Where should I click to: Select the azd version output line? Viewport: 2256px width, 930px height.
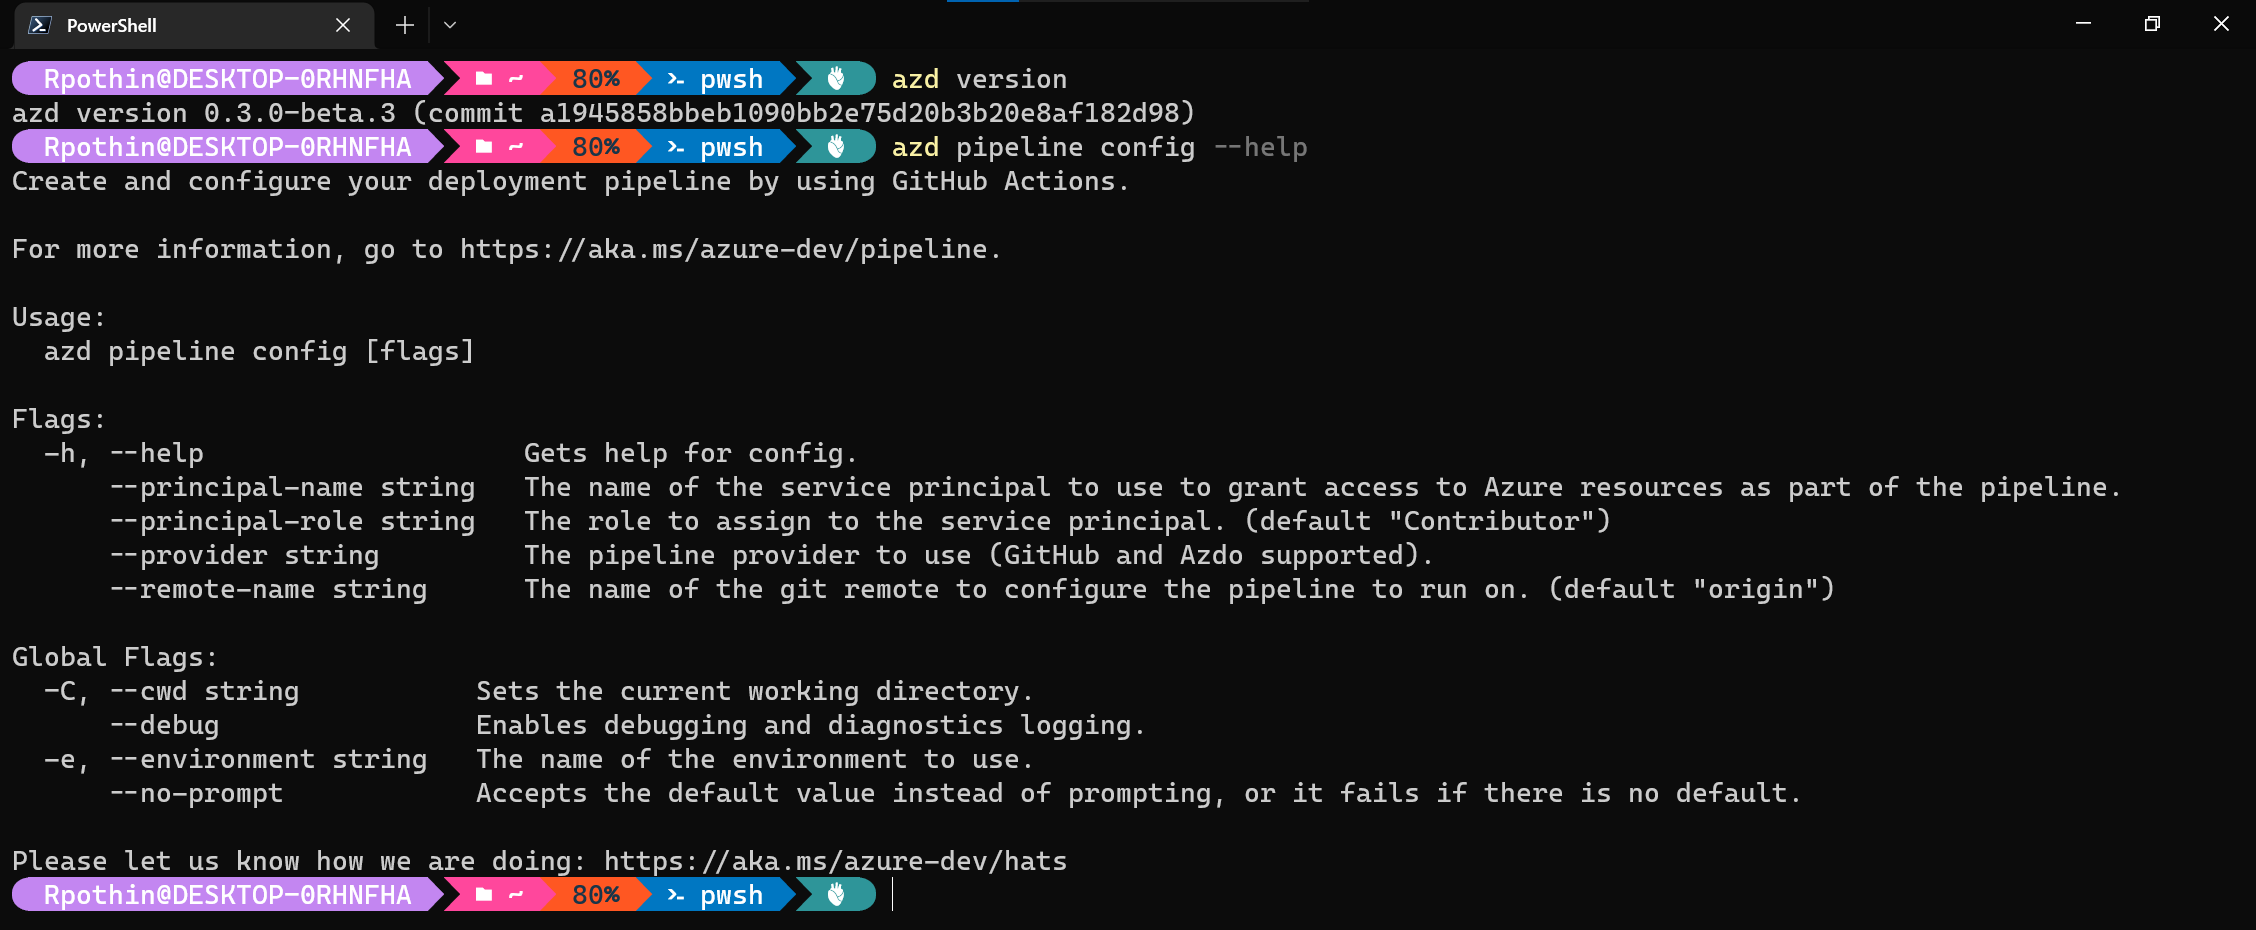tap(602, 112)
